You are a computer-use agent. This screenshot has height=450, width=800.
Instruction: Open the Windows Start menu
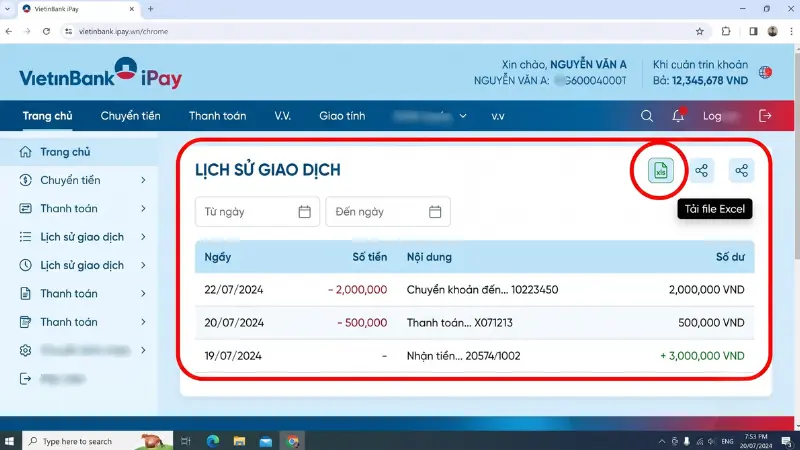[x=9, y=441]
